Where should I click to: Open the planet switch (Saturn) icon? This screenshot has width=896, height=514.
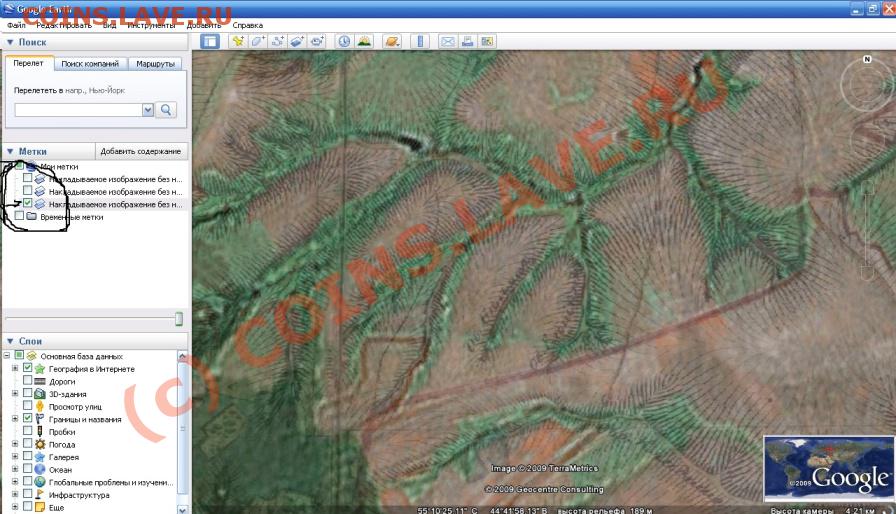(x=392, y=41)
